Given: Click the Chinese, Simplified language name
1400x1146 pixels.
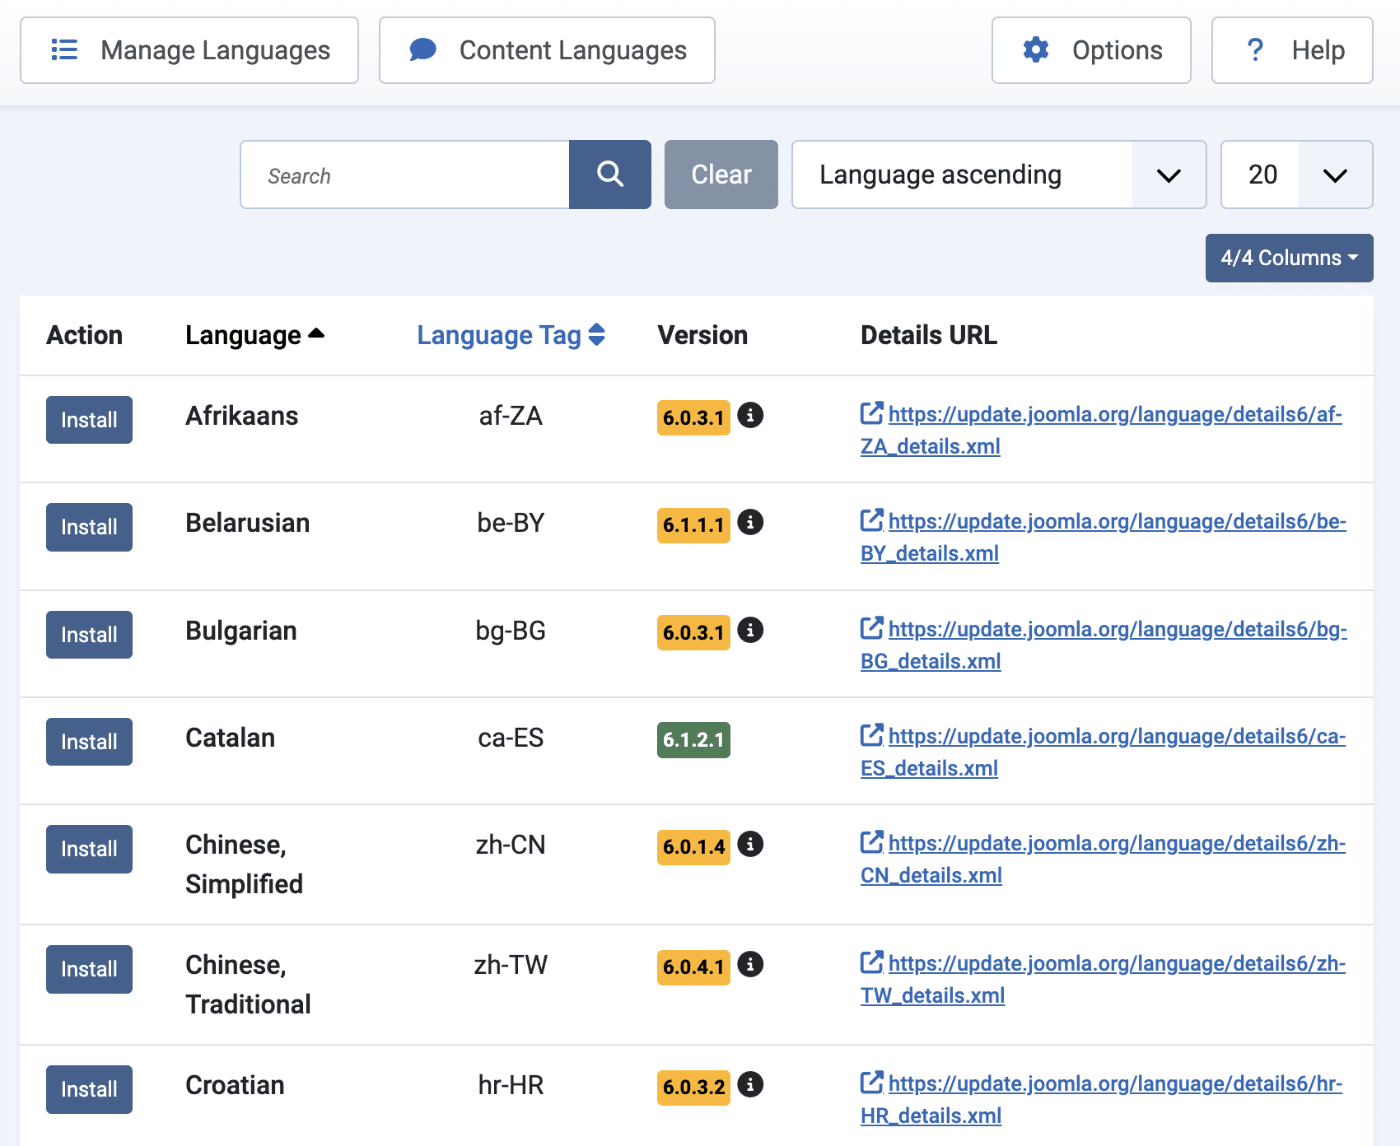Looking at the screenshot, I should [x=244, y=864].
